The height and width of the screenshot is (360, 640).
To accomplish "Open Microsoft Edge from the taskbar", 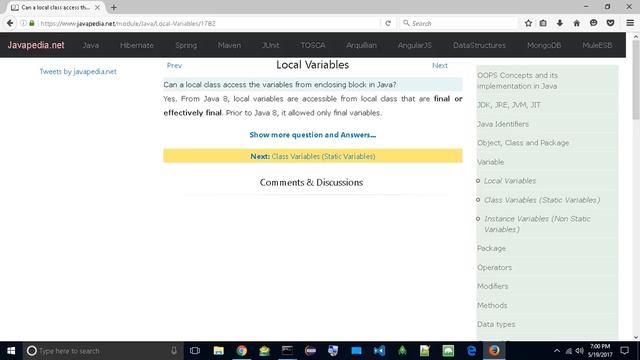I will tap(471, 351).
